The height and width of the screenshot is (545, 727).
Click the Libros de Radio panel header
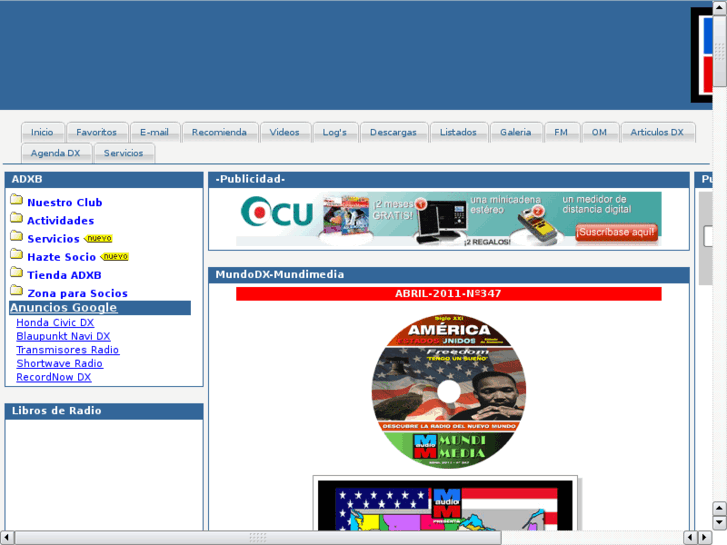tap(104, 411)
